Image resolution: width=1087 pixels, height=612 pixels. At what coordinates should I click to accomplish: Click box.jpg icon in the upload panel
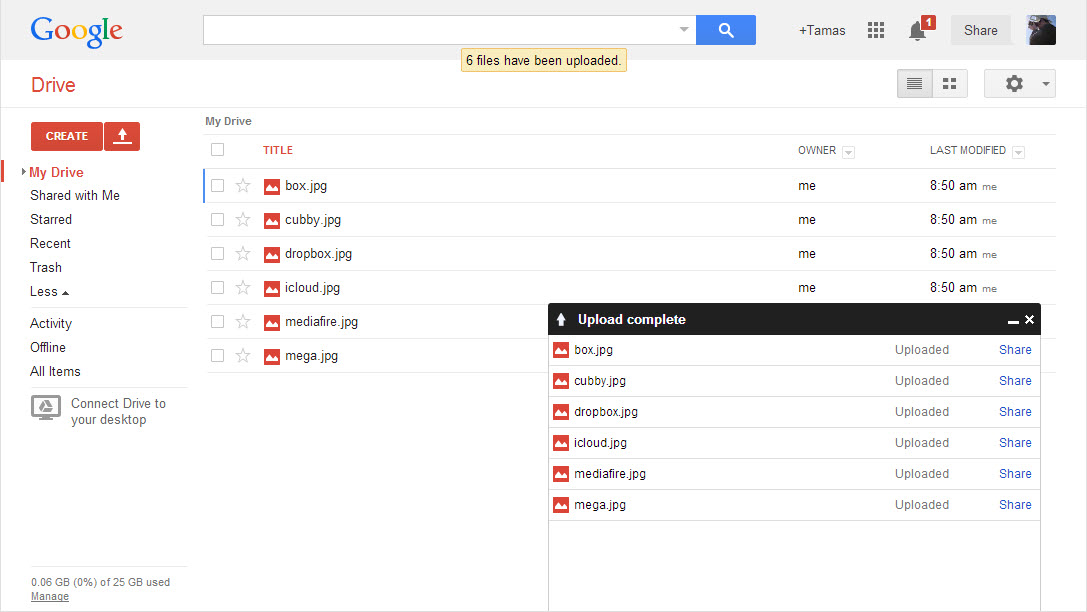point(561,350)
